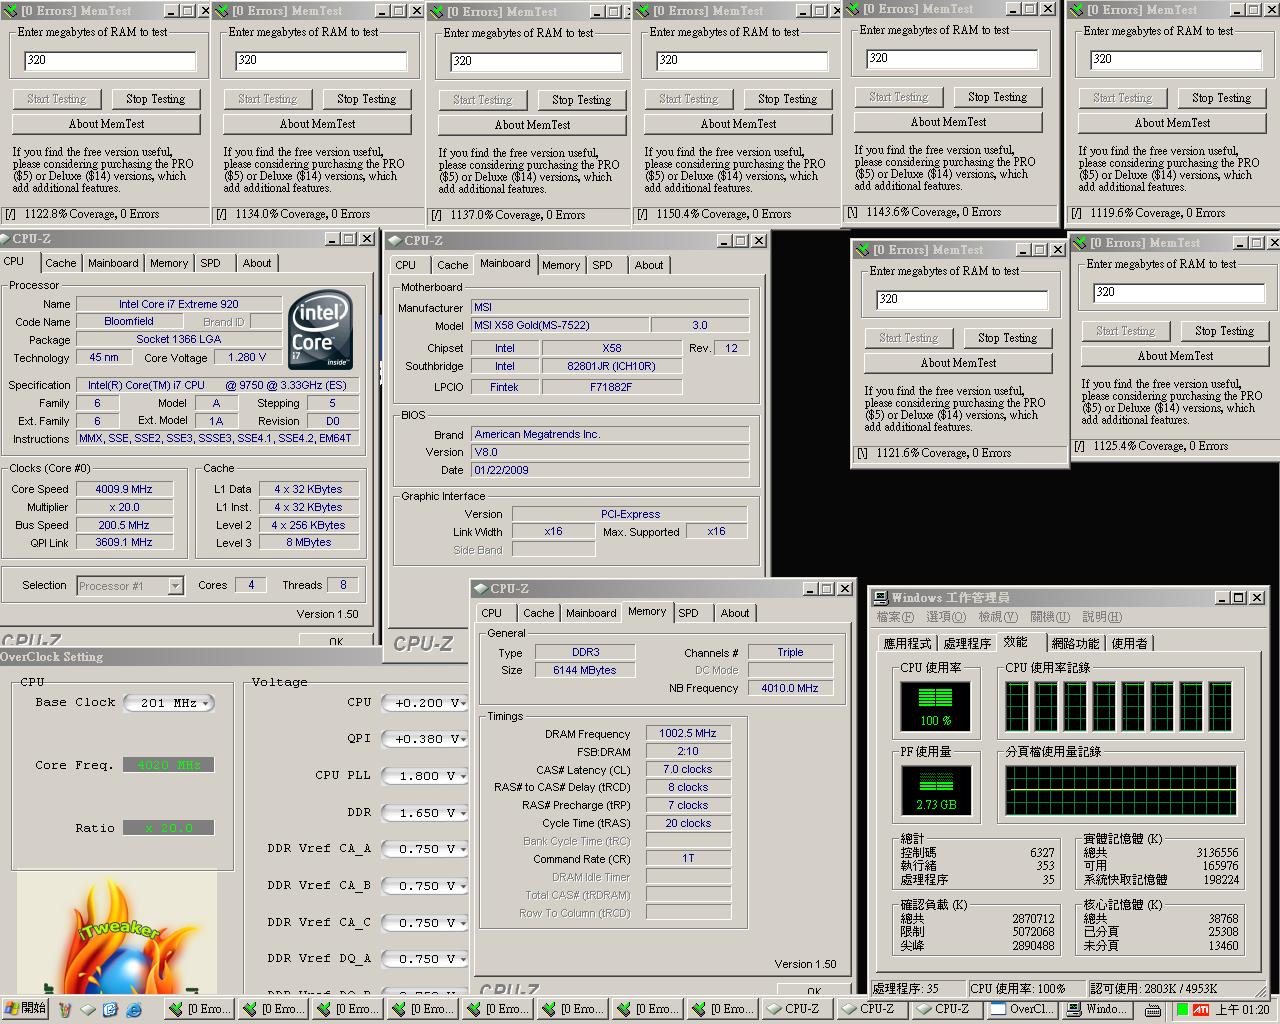Open About MemTest in the 1121.6% coverage window
The image size is (1280, 1024).
[x=958, y=363]
